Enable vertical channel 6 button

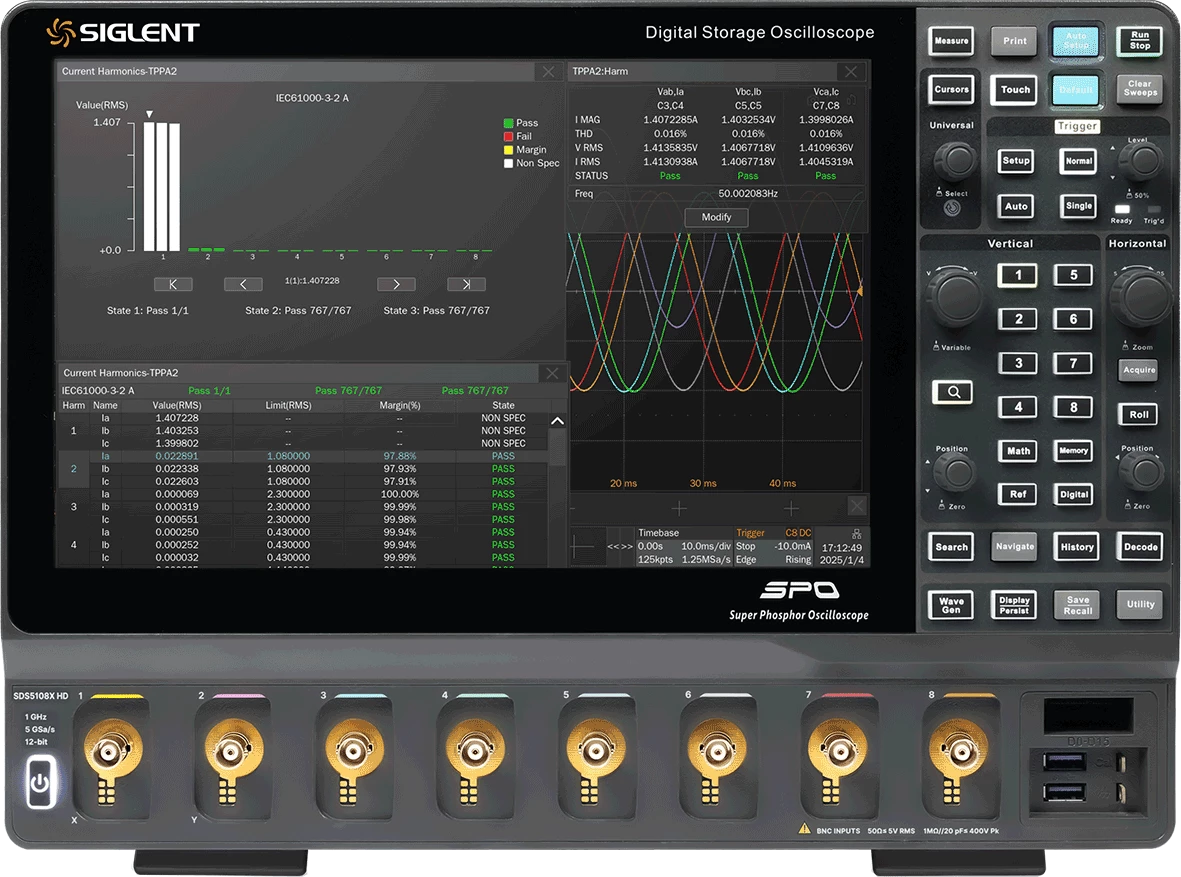coord(1073,319)
